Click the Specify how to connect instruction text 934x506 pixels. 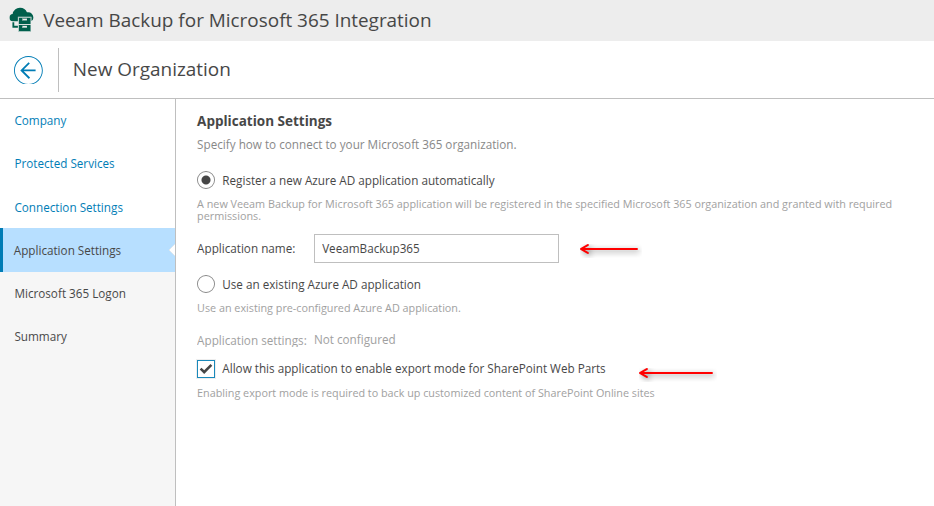coord(356,145)
